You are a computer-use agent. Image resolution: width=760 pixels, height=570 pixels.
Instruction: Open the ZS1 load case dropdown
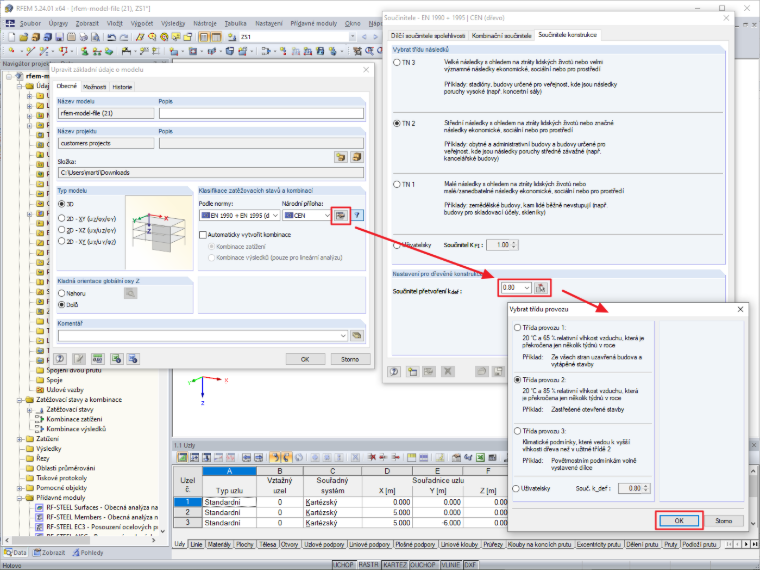pos(352,37)
